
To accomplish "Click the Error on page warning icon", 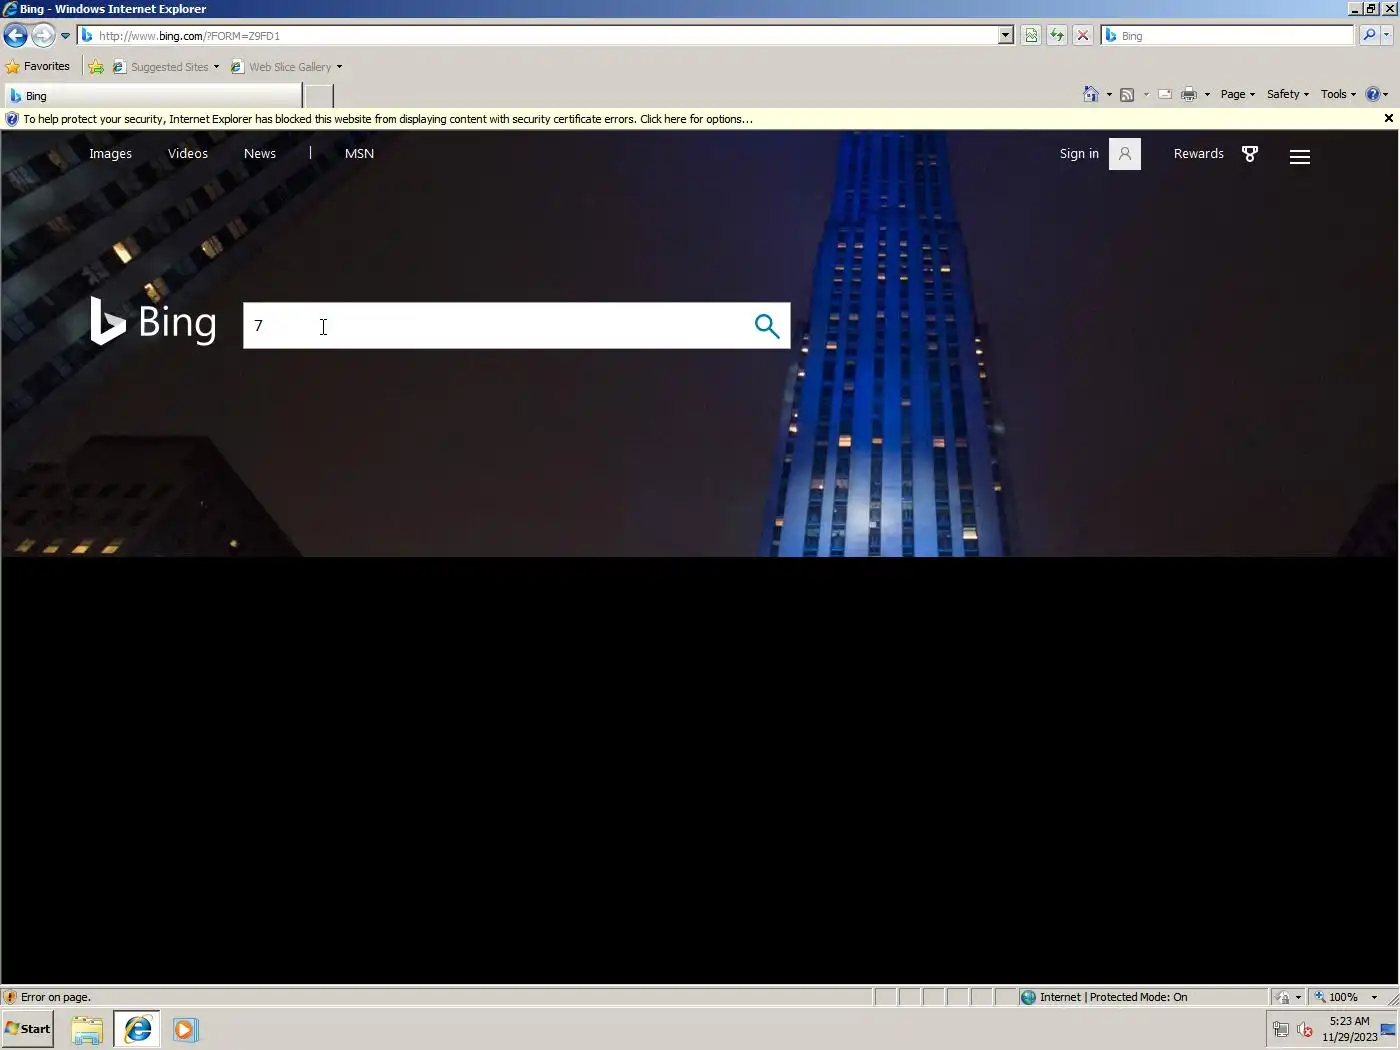I will click(x=10, y=997).
